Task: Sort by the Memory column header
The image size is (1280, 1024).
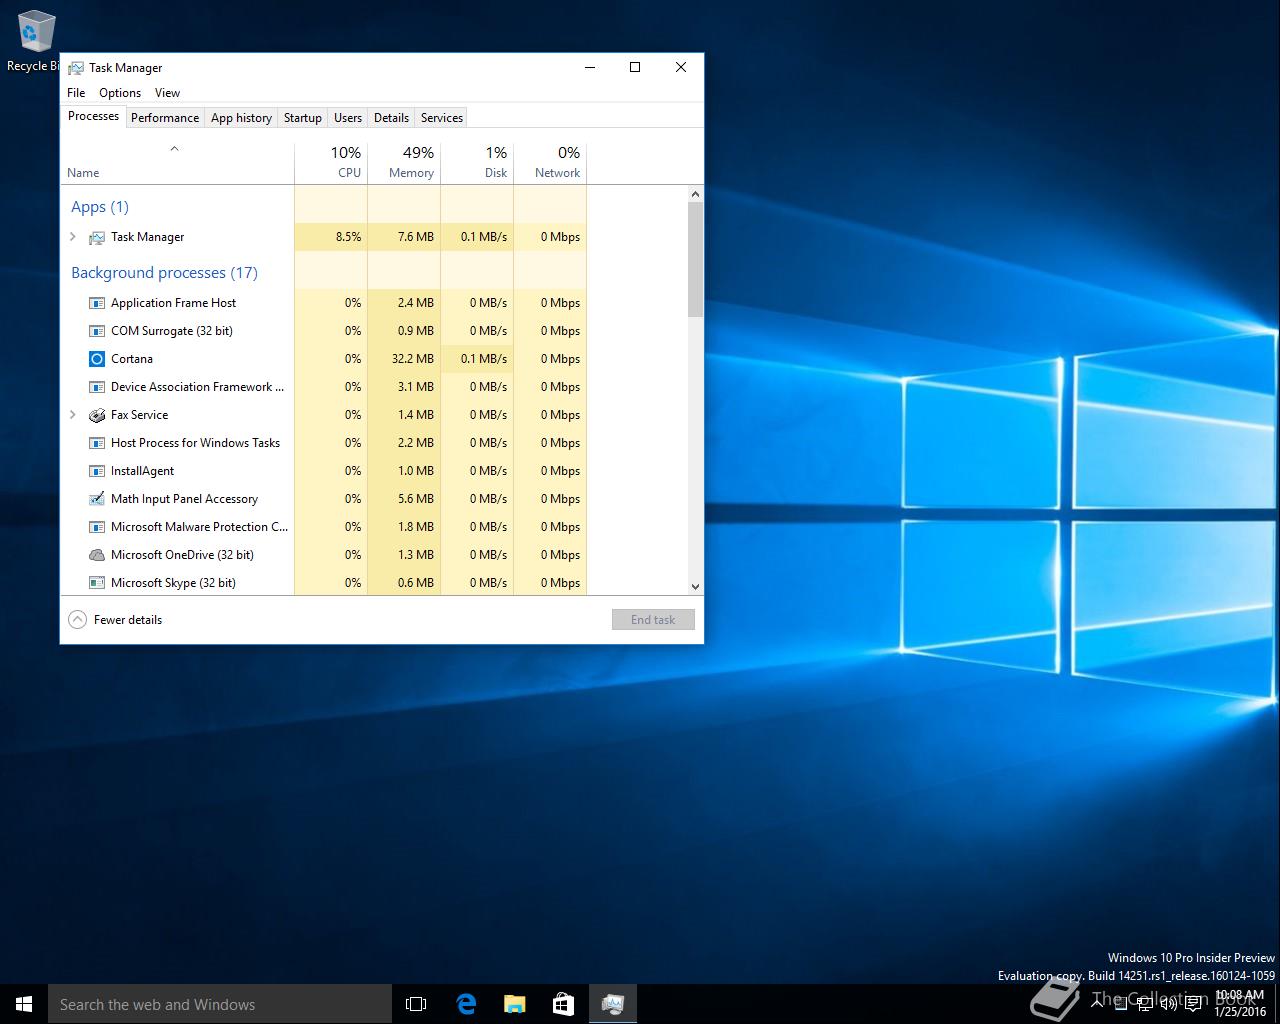Action: (x=404, y=163)
